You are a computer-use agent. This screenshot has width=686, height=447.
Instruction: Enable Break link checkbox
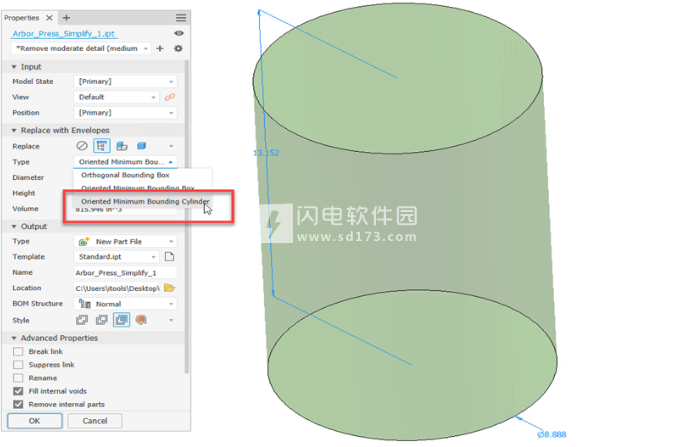[18, 352]
